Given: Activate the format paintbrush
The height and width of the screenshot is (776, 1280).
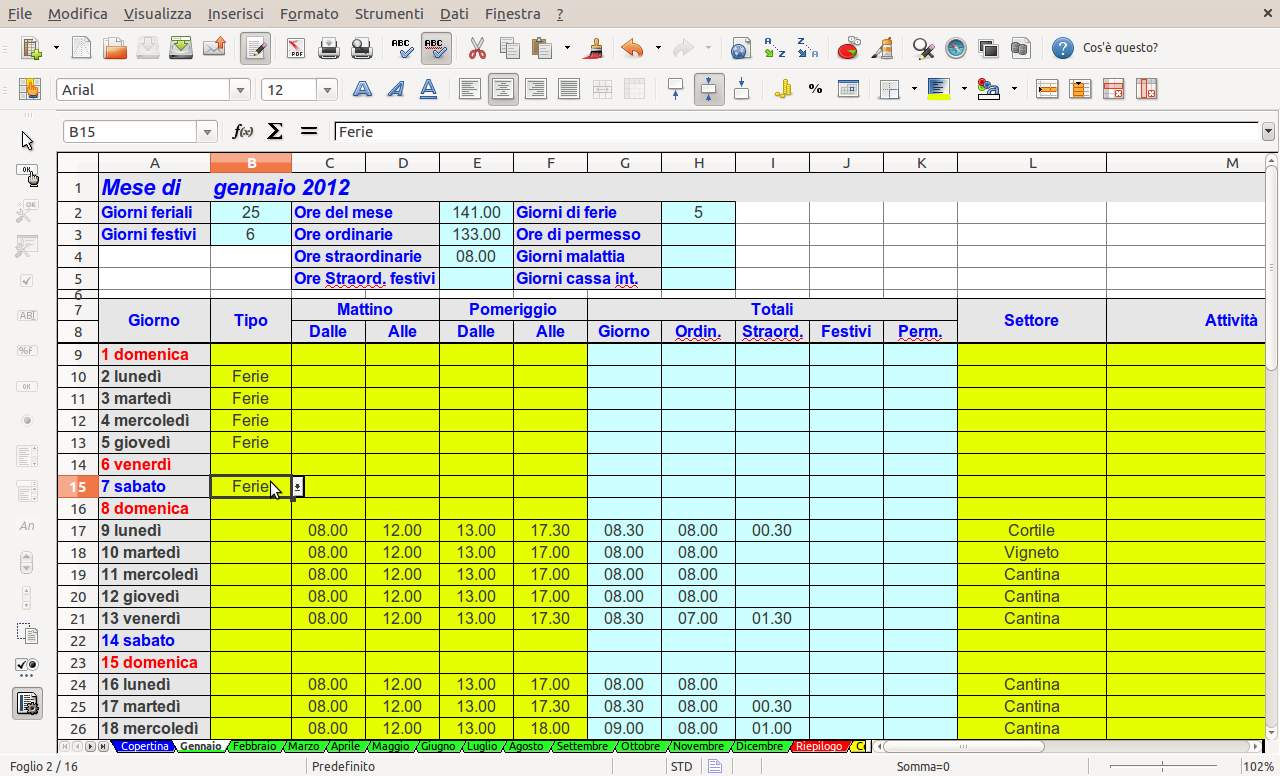Looking at the screenshot, I should [x=595, y=48].
